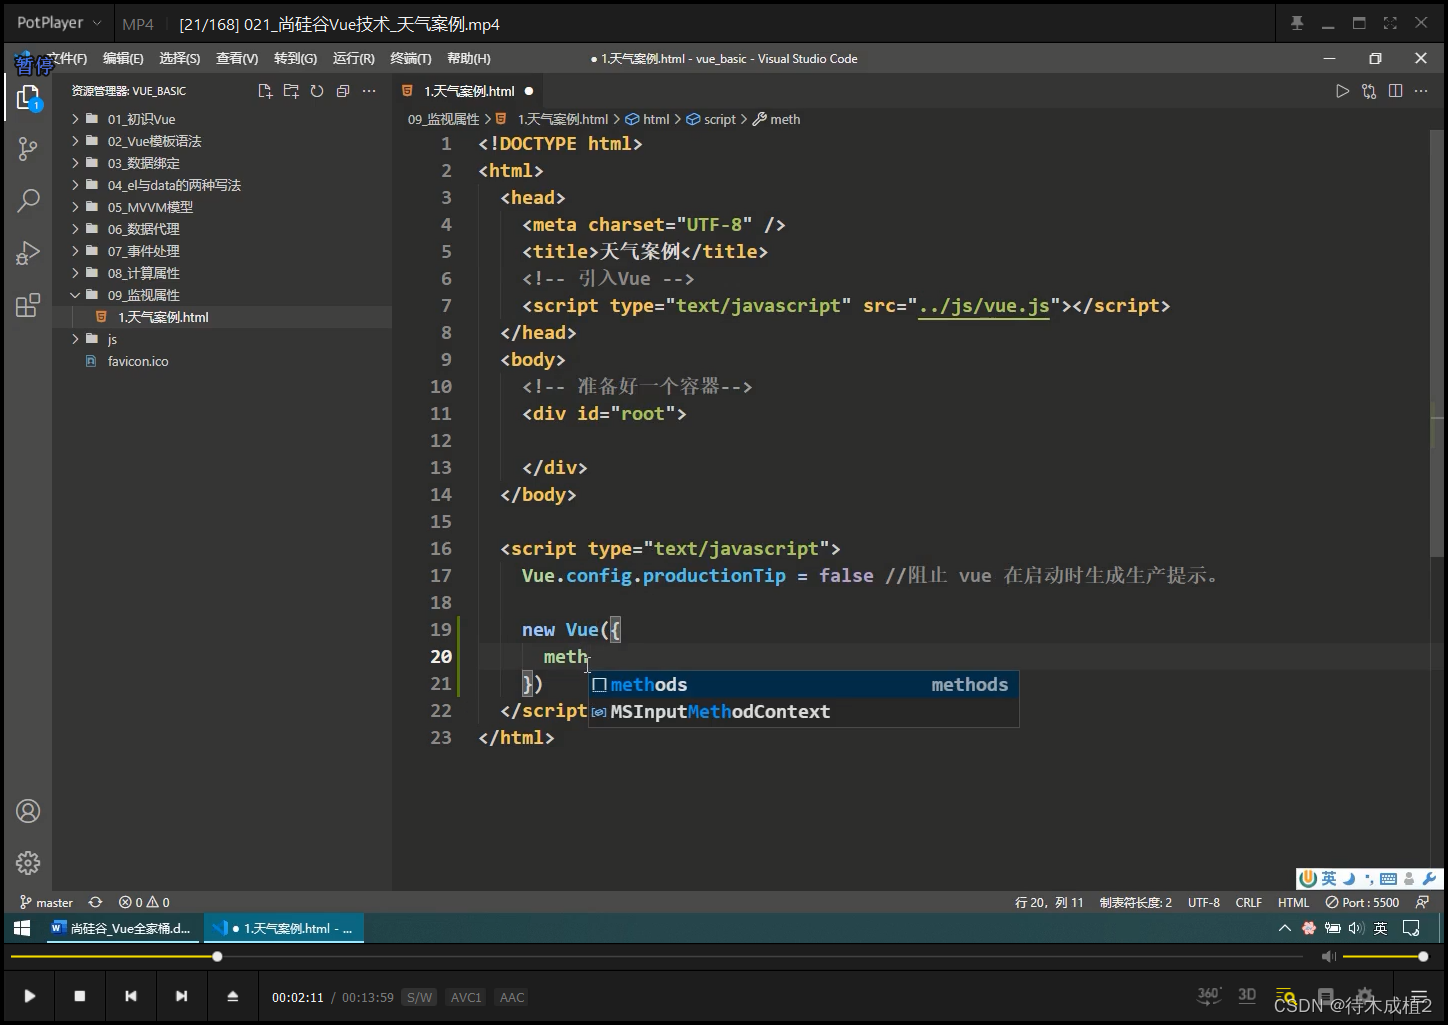Click the master branch in status bar
The width and height of the screenshot is (1448, 1025).
pyautogui.click(x=47, y=902)
